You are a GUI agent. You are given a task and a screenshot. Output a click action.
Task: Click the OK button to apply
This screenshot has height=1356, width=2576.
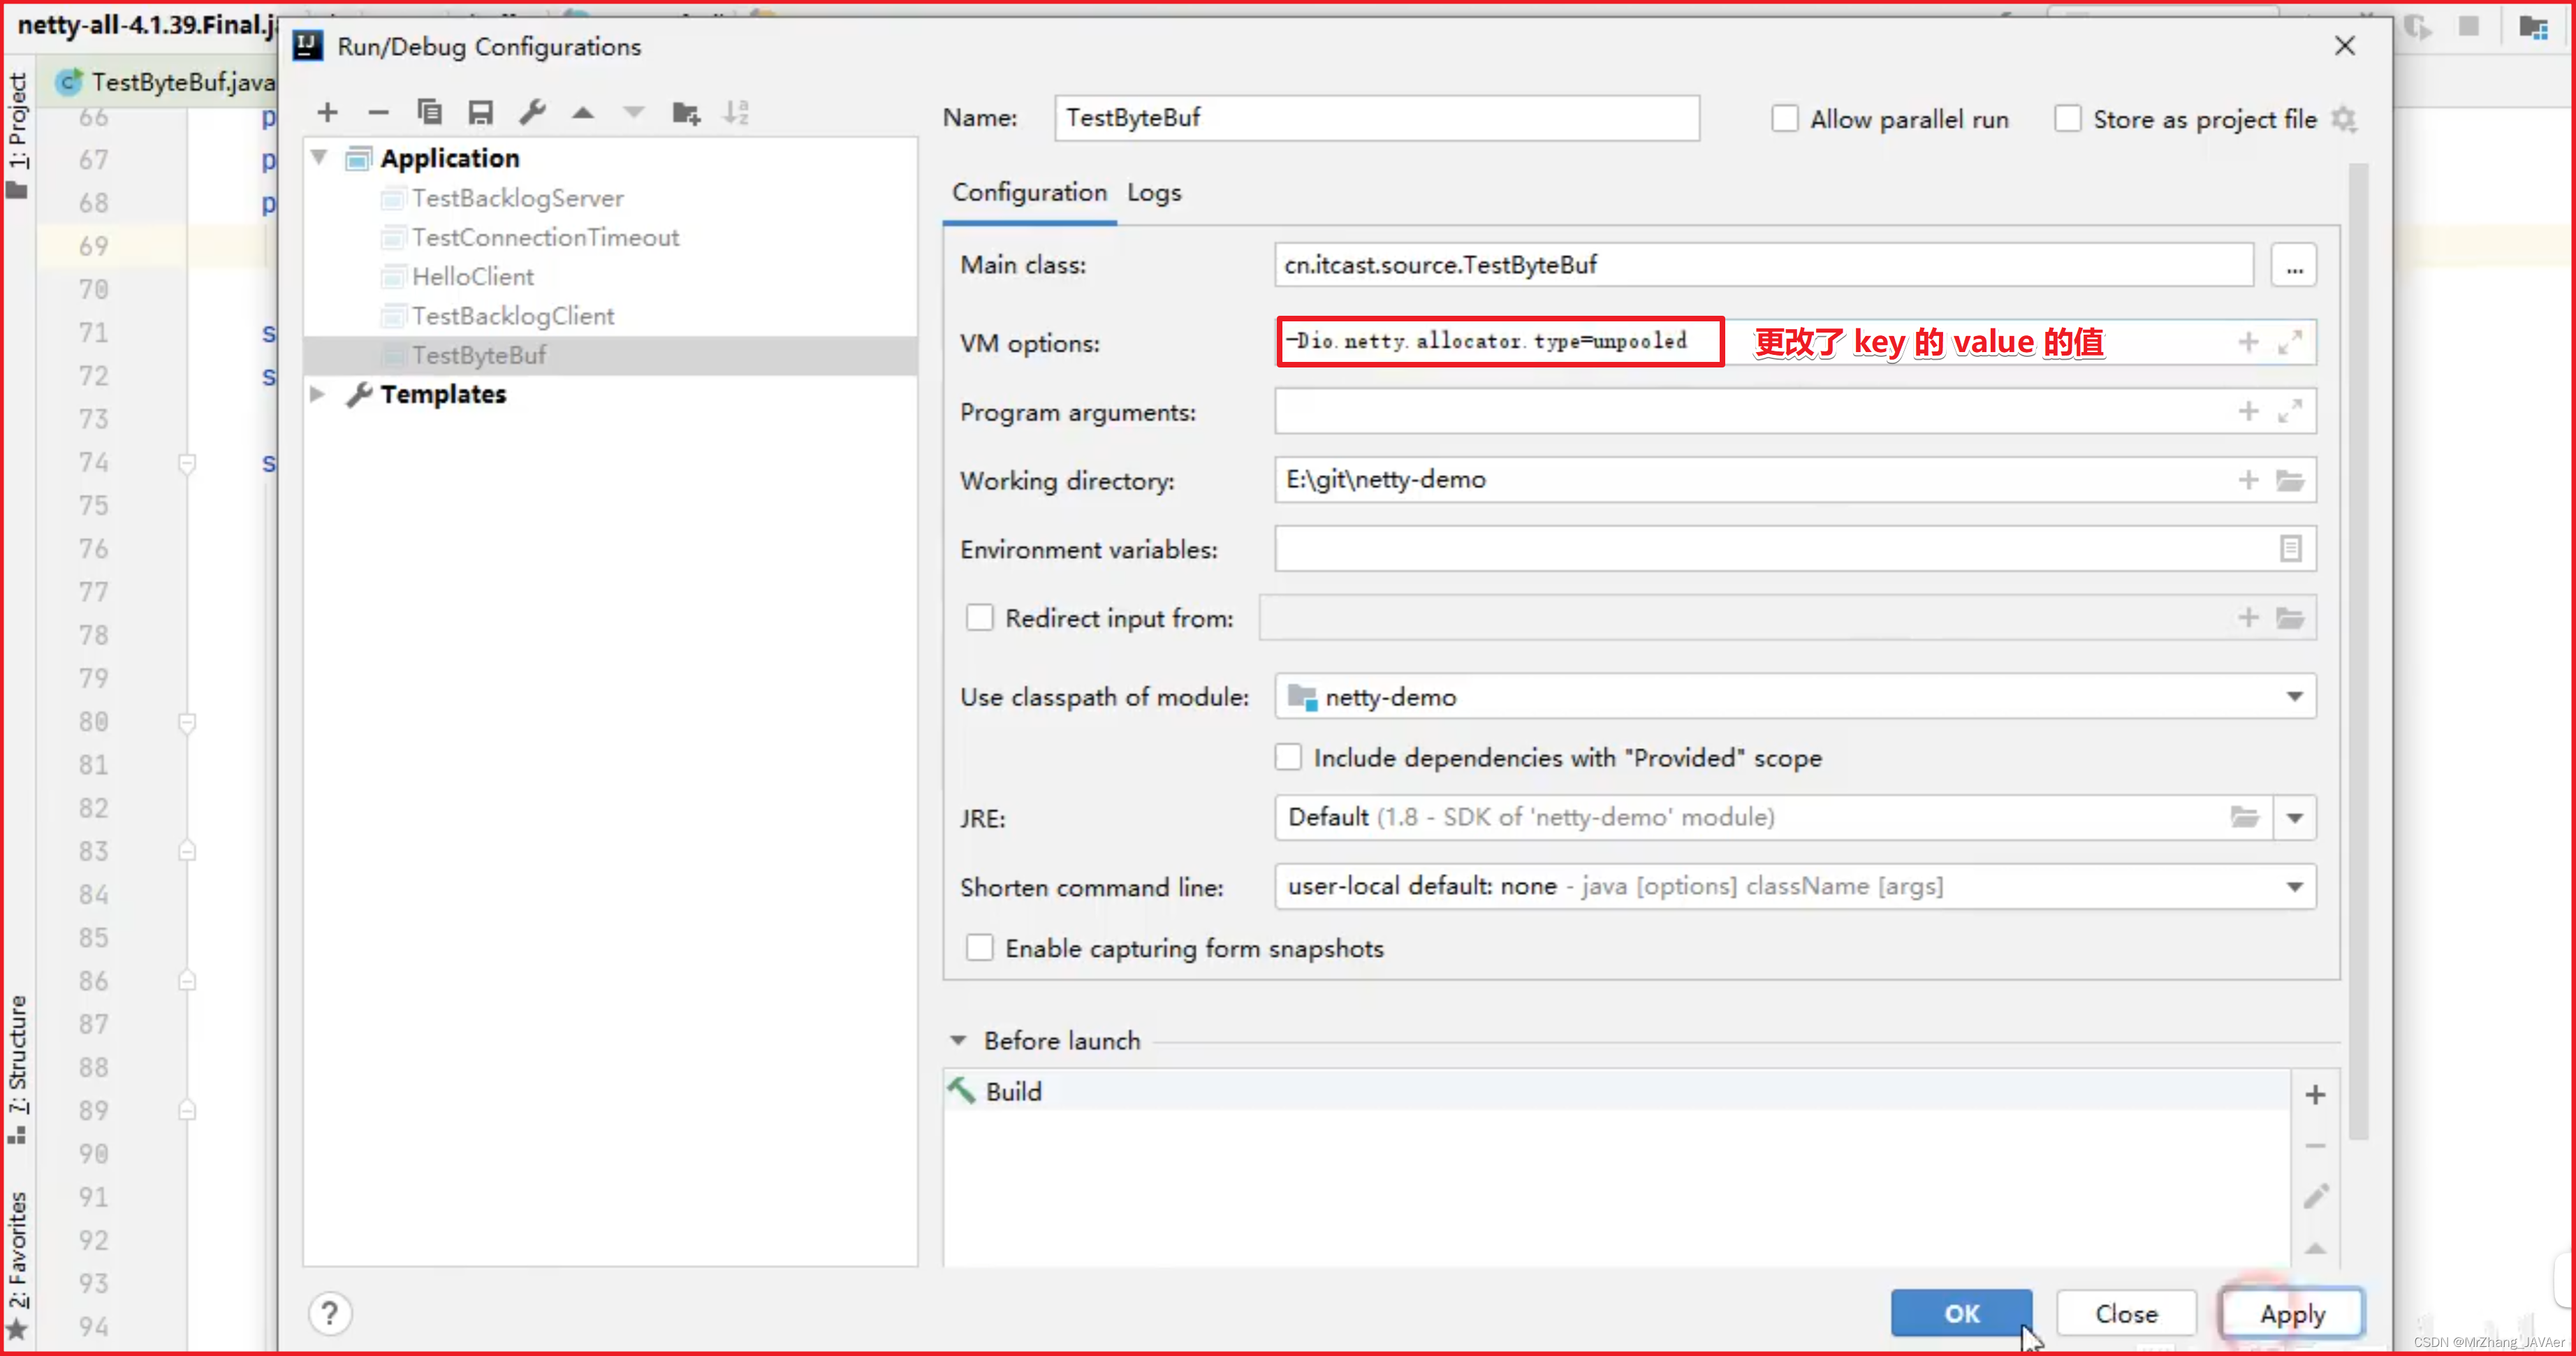[x=1963, y=1313]
